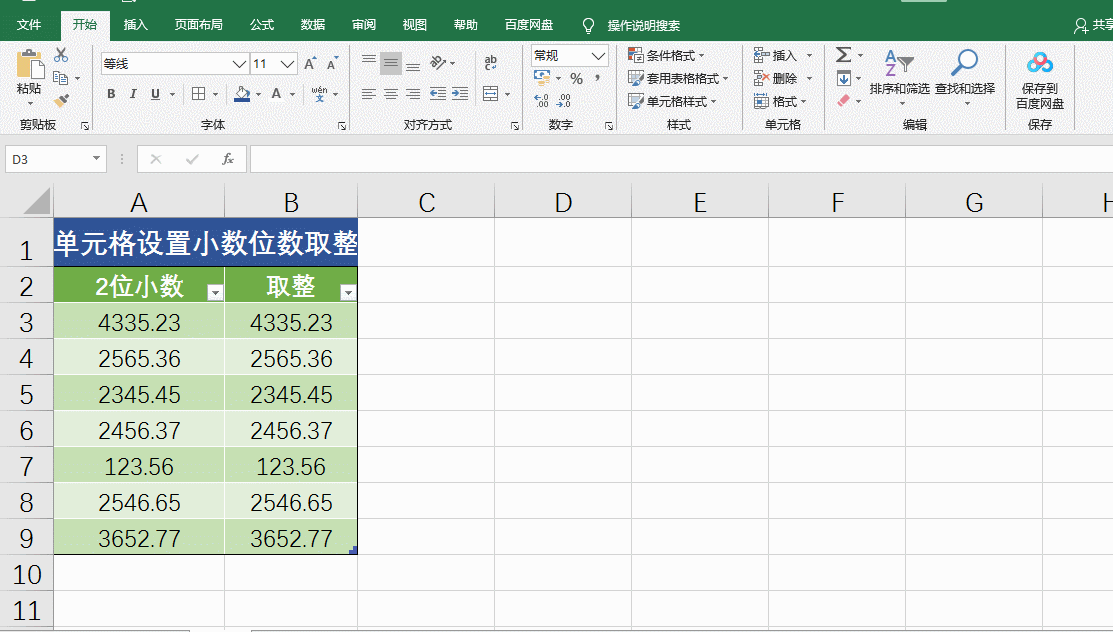Click the wrap text icon
Image resolution: width=1113 pixels, height=632 pixels.
tap(491, 64)
